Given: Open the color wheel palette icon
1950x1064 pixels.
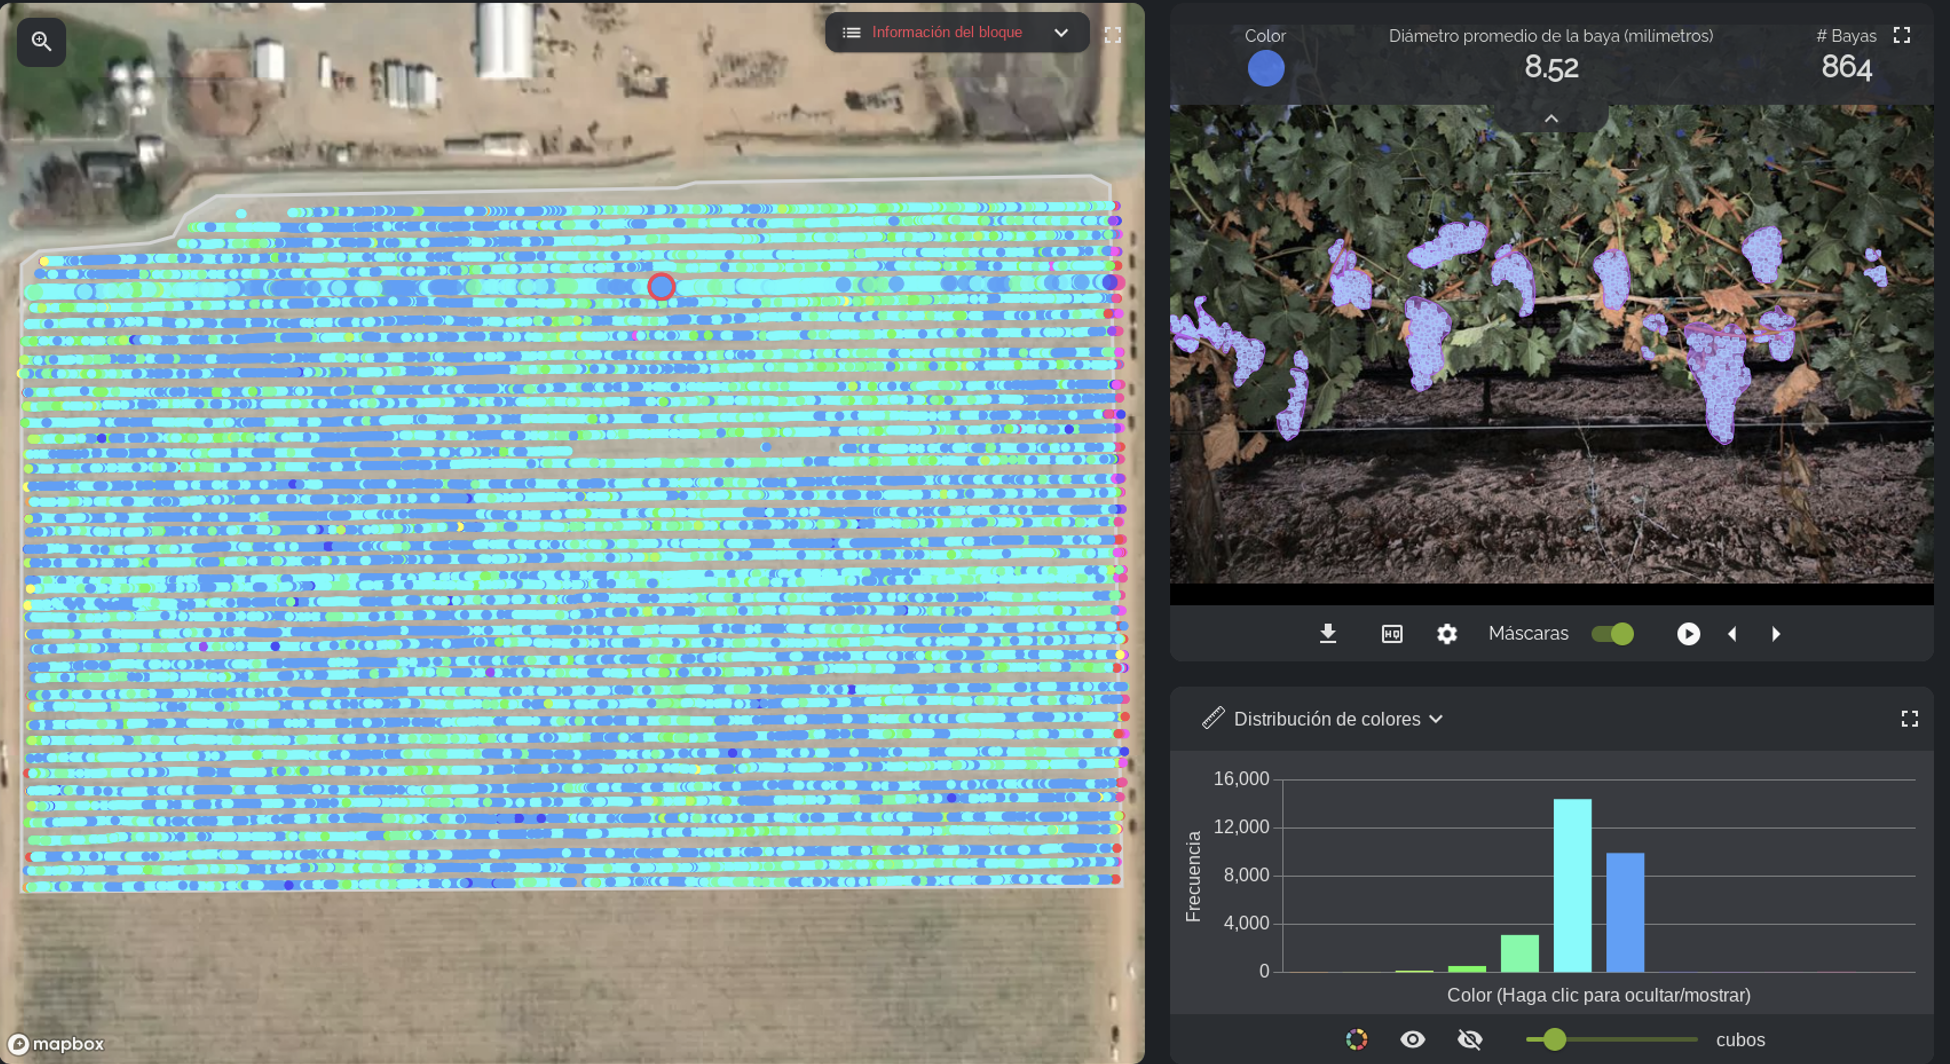Looking at the screenshot, I should click(x=1356, y=1040).
